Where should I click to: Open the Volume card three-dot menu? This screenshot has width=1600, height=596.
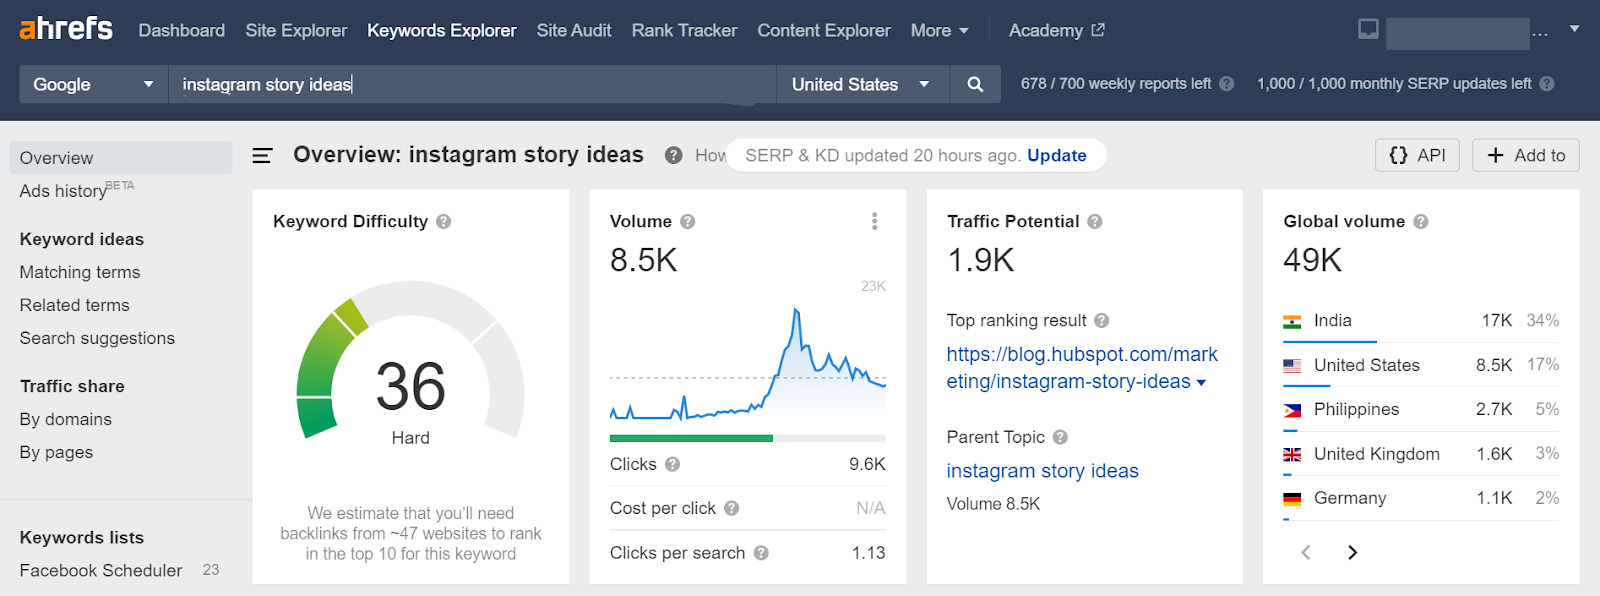pyautogui.click(x=874, y=221)
